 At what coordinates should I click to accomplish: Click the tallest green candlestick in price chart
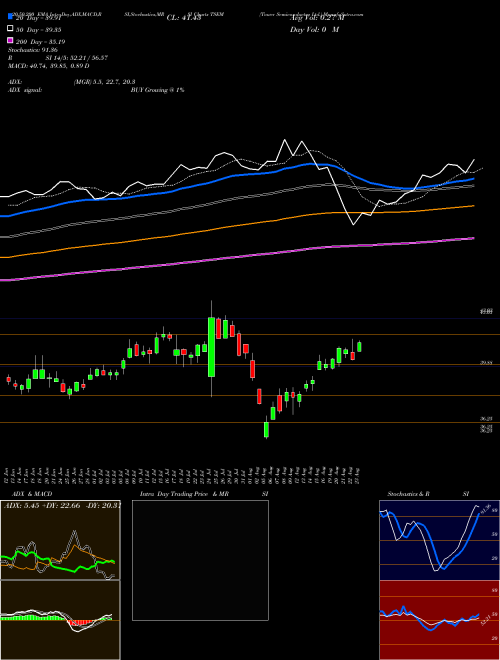tap(211, 347)
